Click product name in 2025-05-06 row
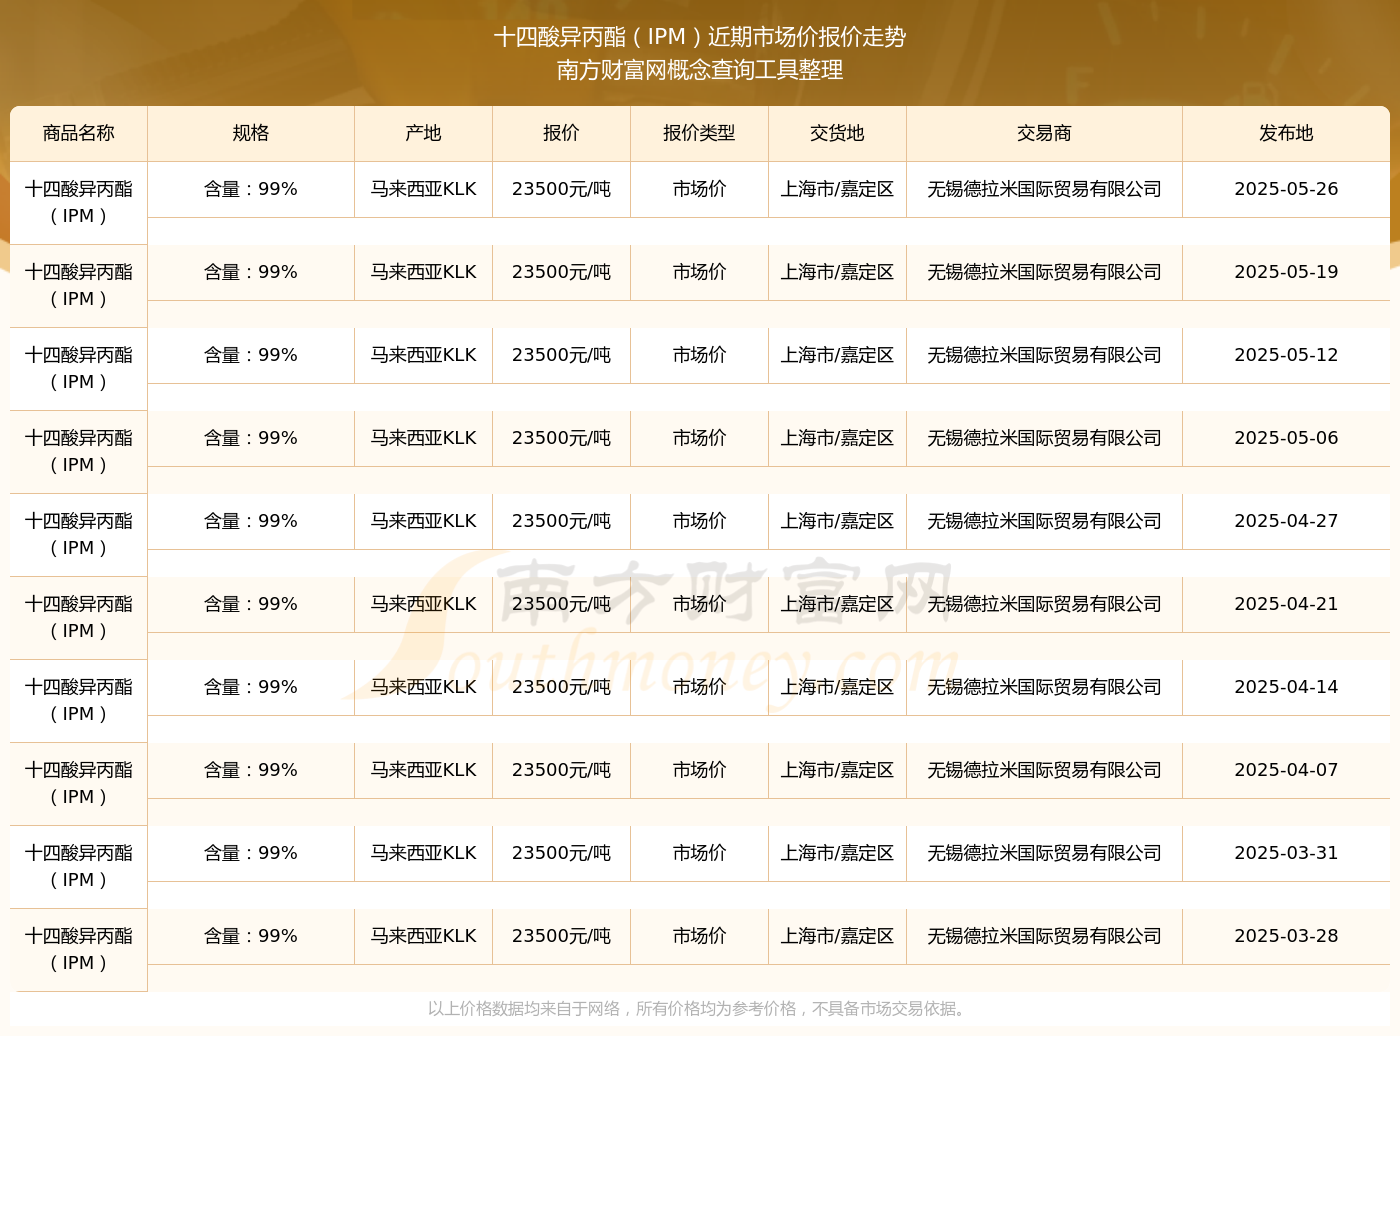Viewport: 1400px width, 1205px height. pyautogui.click(x=79, y=451)
